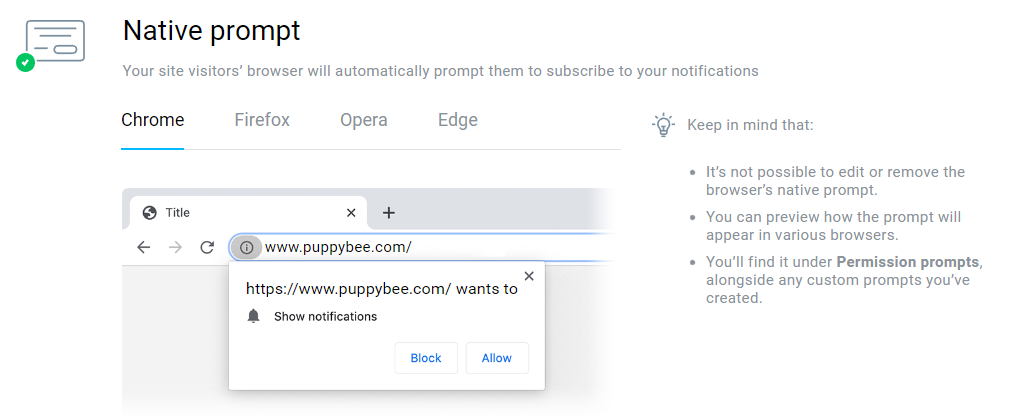Click the browser forward arrow

pos(175,247)
